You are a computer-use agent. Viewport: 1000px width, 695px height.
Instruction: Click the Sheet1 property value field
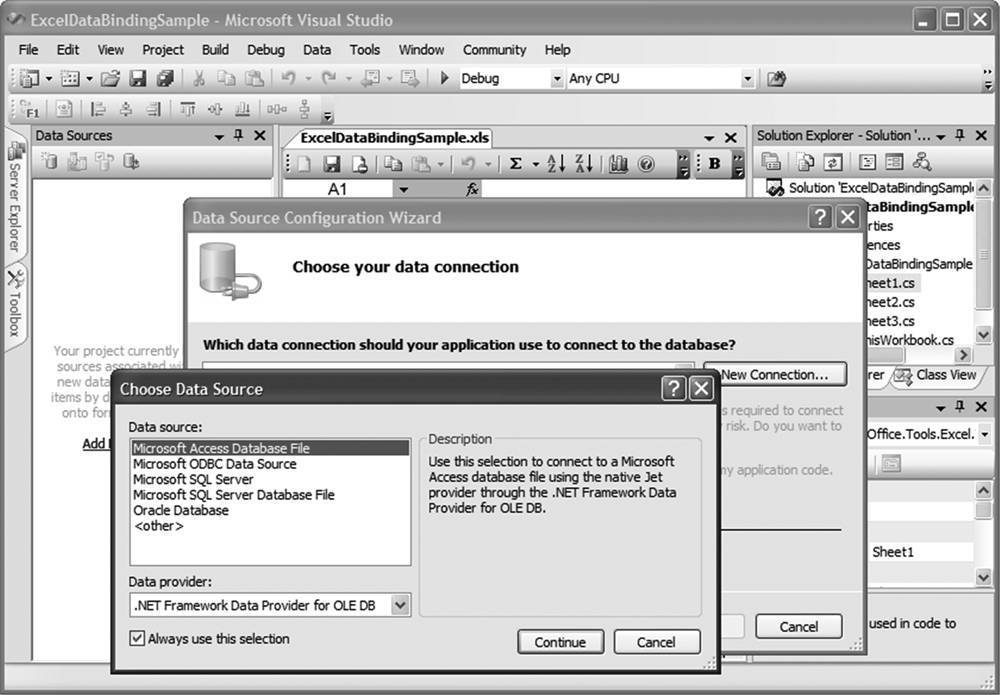921,552
